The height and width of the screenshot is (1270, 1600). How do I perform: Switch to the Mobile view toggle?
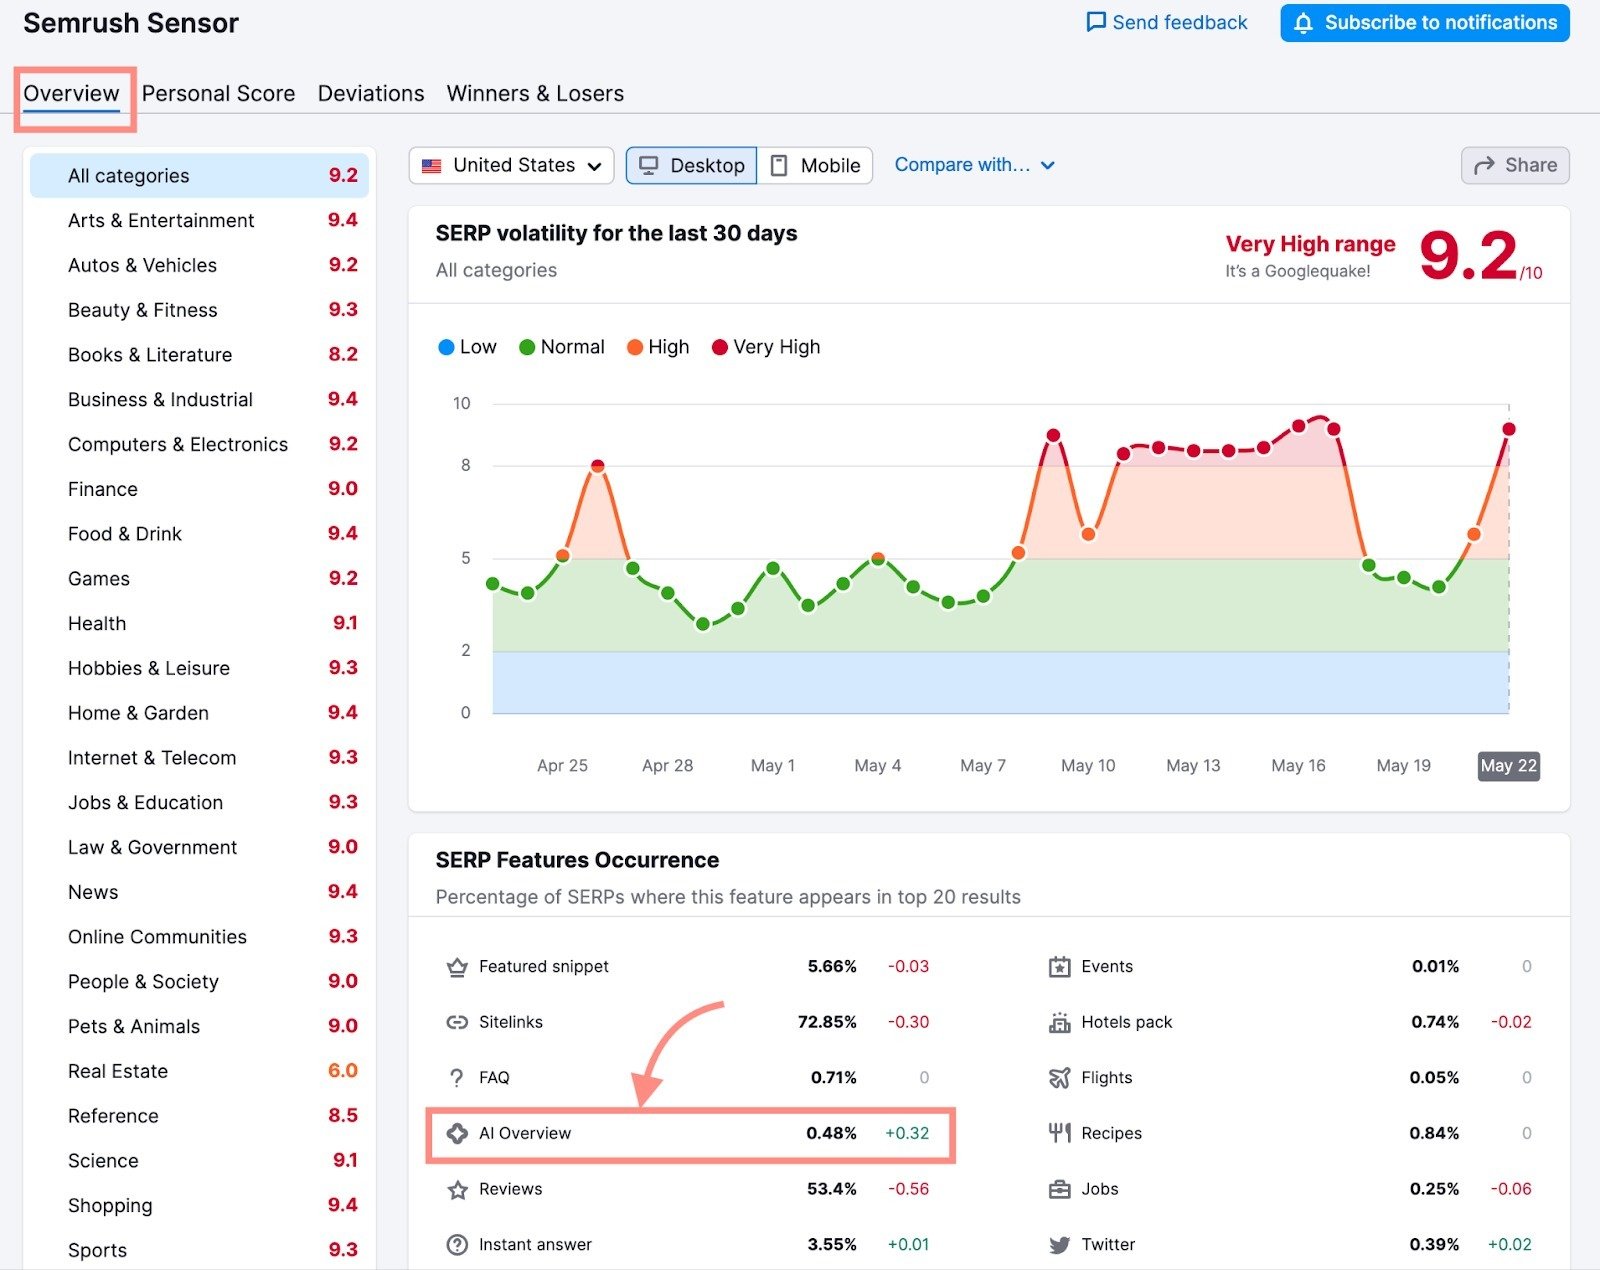click(x=815, y=165)
